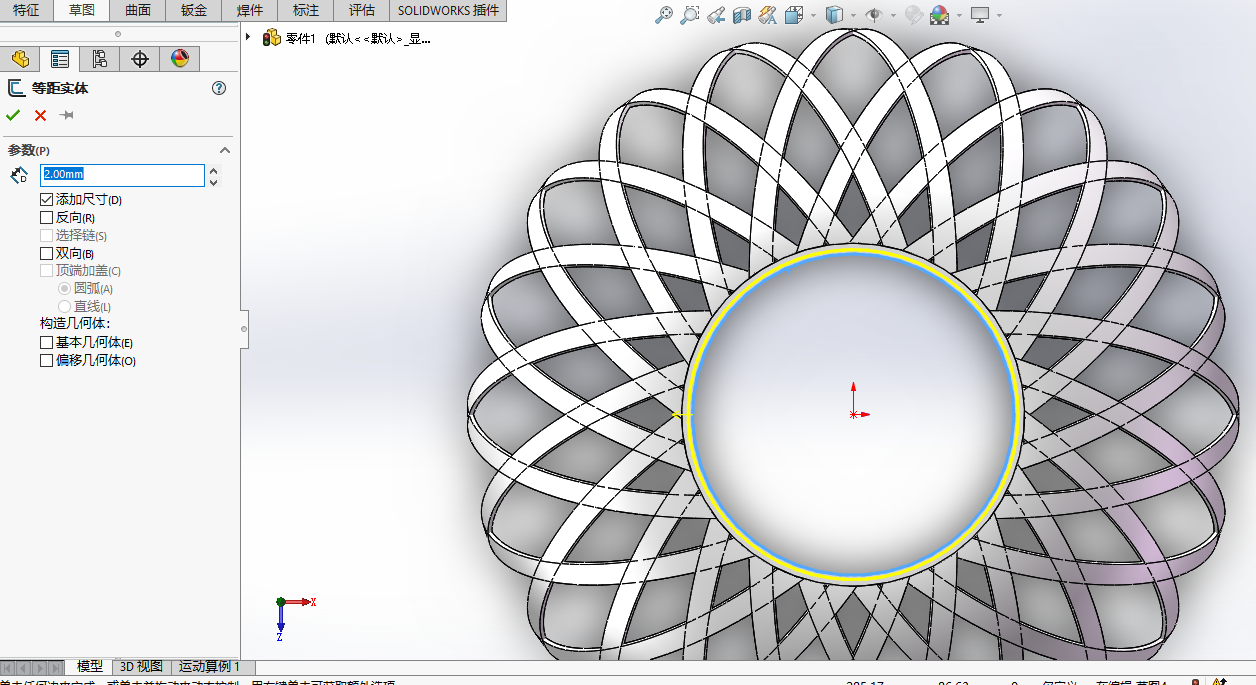
Task: Uncheck 添加尺寸 checkbox
Action: click(46, 200)
